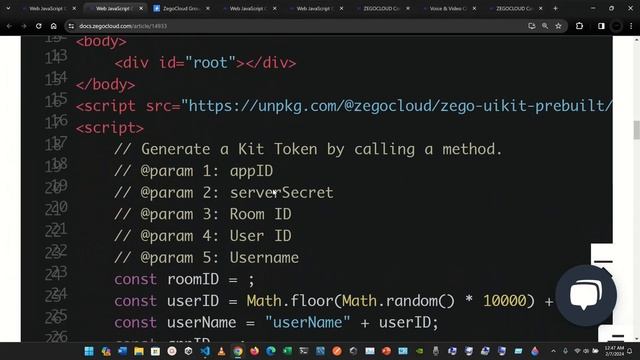640x360 pixels.
Task: Close the Voice & Video tab
Action: [474, 8]
